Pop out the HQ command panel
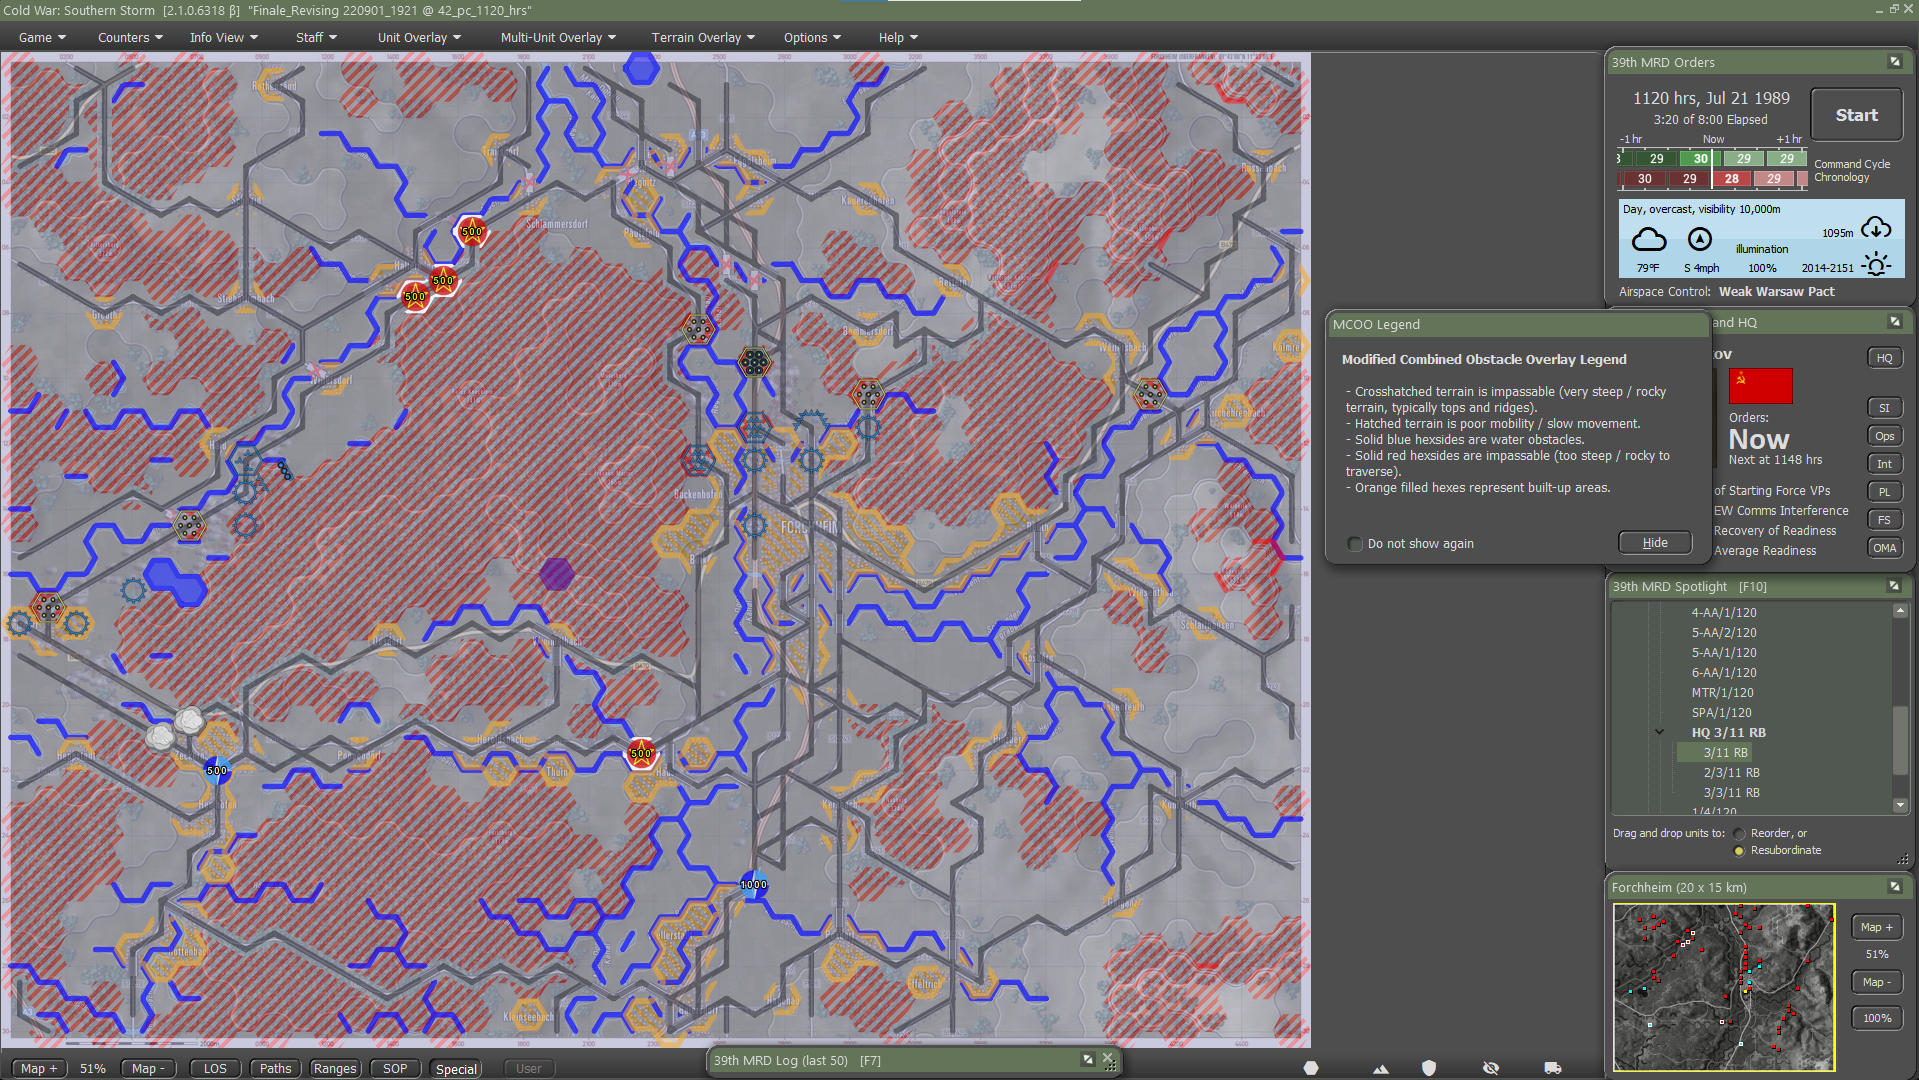Viewport: 1919px width, 1080px height. click(1894, 321)
